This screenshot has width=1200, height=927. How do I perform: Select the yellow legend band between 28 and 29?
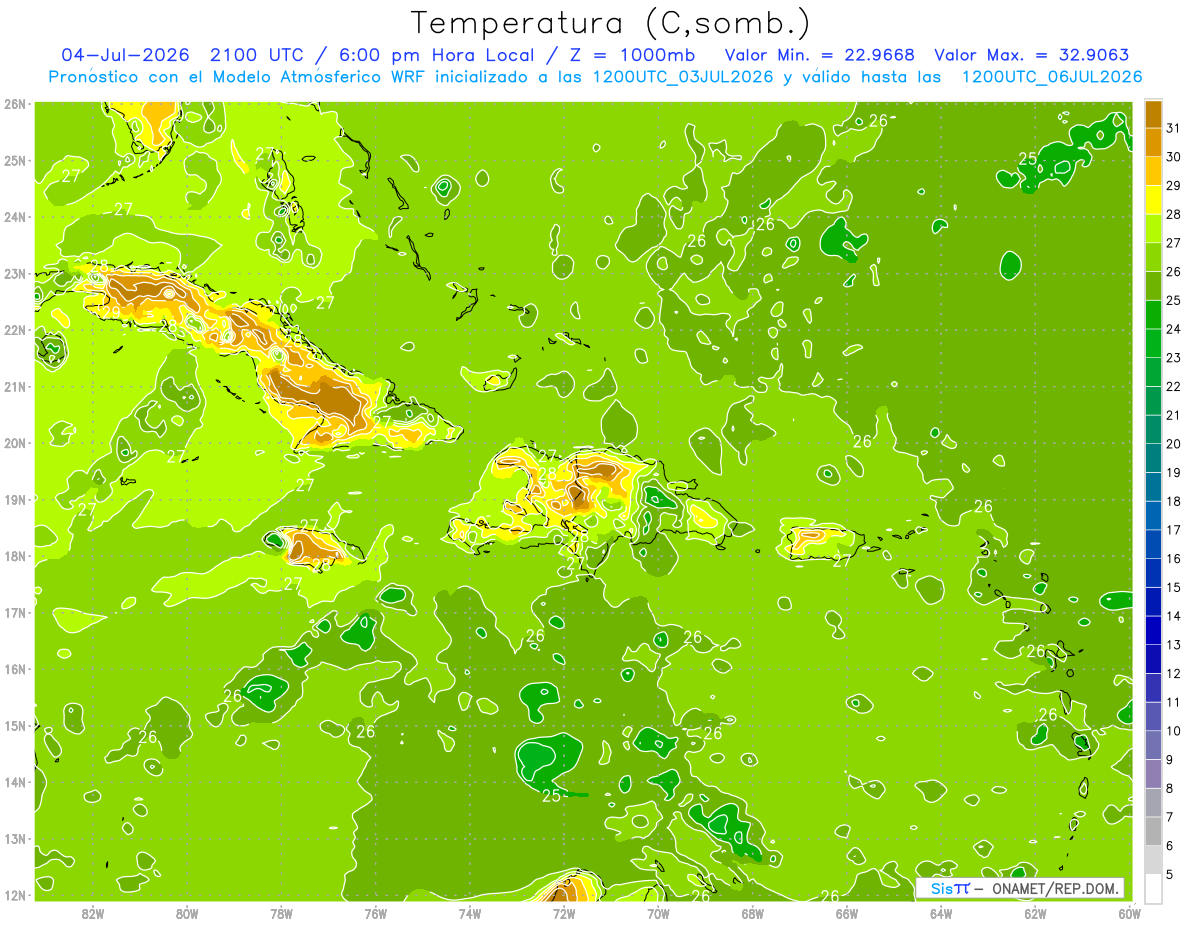(1153, 200)
